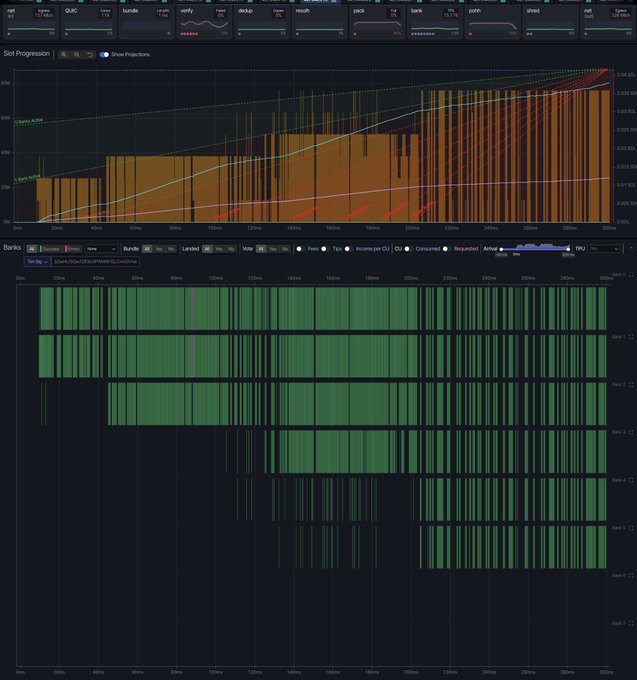Click the Banks section heading
The width and height of the screenshot is (637, 680).
pyautogui.click(x=12, y=247)
